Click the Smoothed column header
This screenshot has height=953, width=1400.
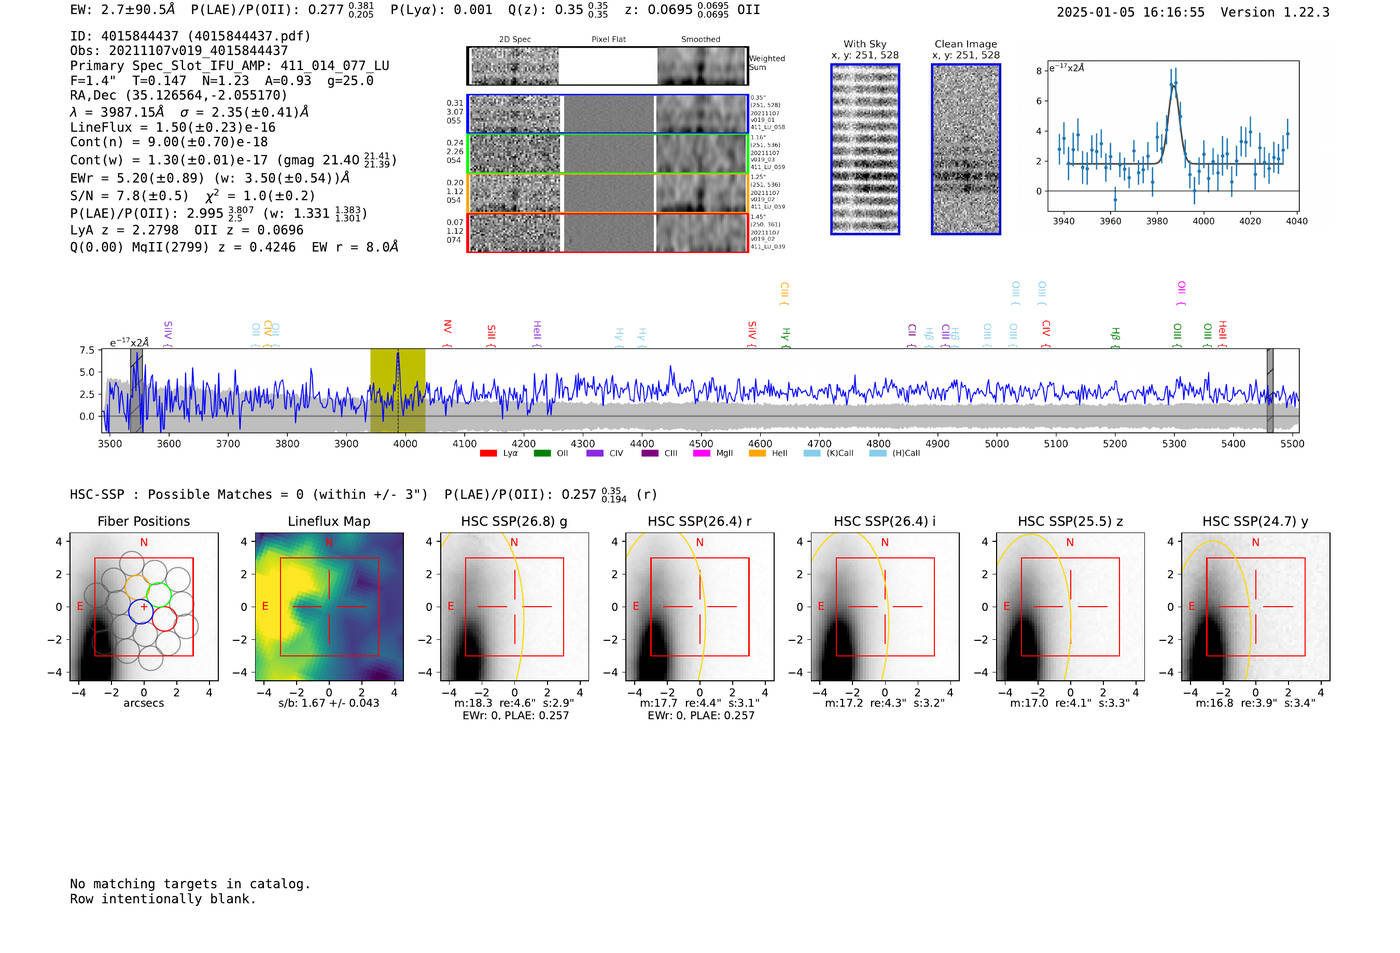point(701,40)
